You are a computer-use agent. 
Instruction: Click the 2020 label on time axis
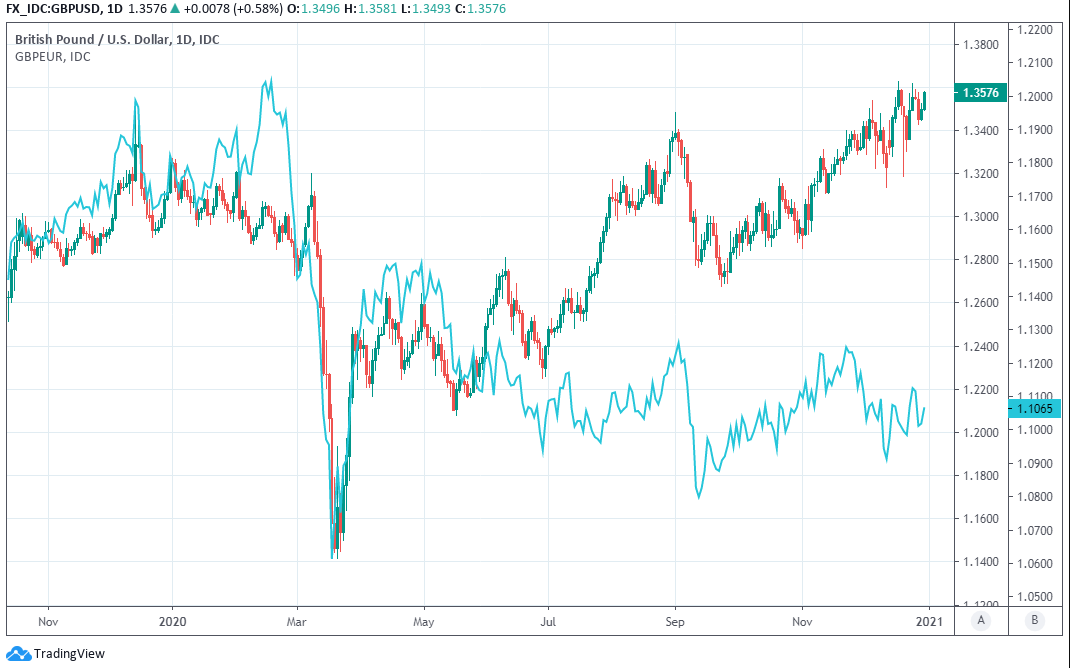(x=172, y=620)
